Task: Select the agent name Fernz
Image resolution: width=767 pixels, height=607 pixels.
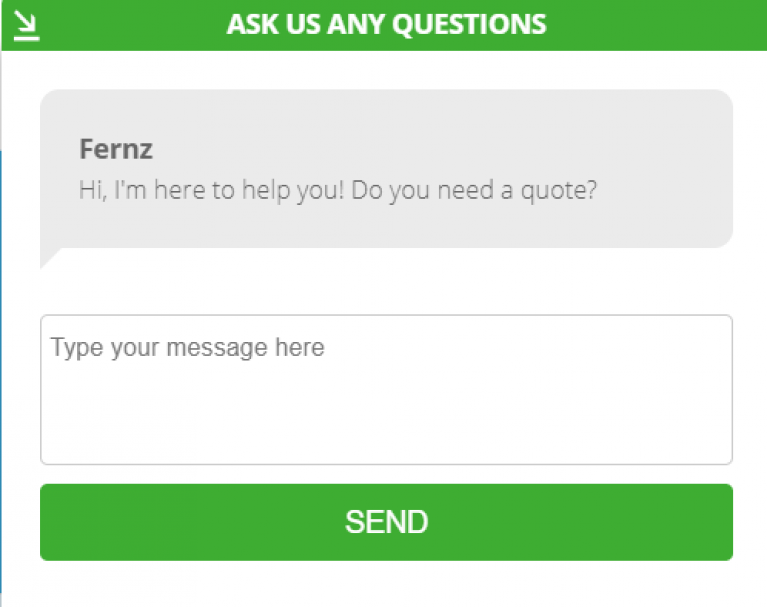Action: pos(116,150)
